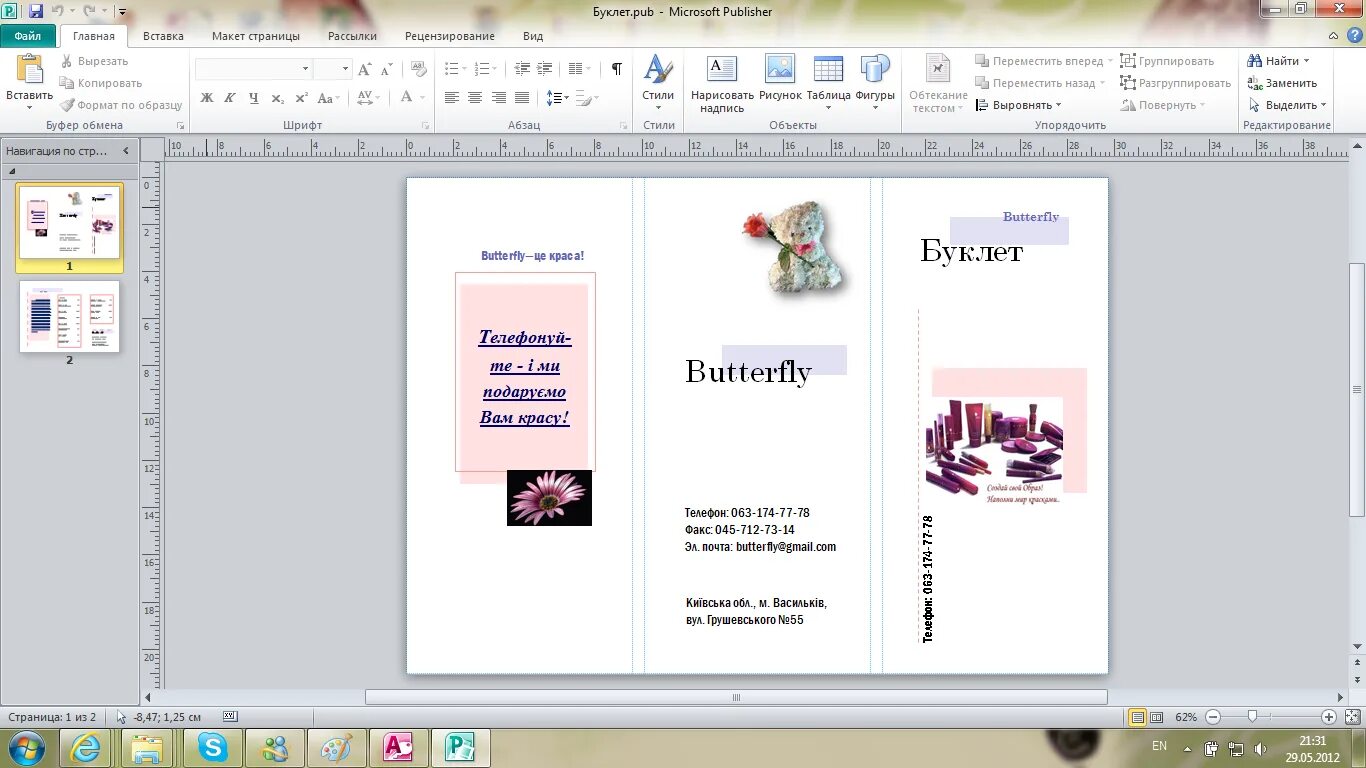Screen dimensions: 1366x768
Task: Click Grow Font icon
Action: (x=364, y=69)
